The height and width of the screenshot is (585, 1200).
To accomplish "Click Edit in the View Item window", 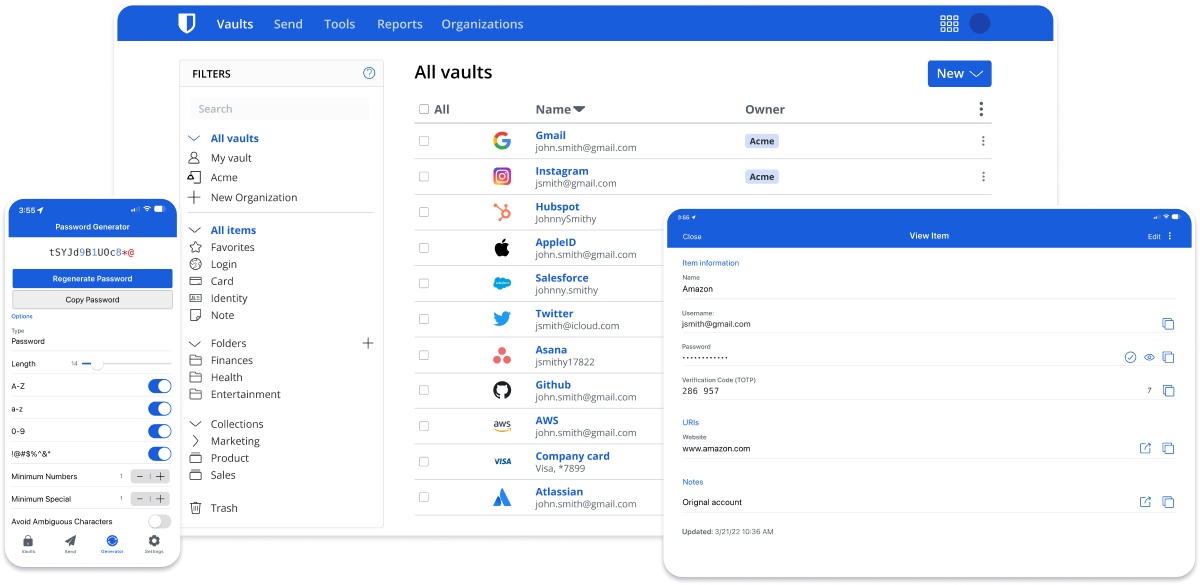I will [1154, 237].
